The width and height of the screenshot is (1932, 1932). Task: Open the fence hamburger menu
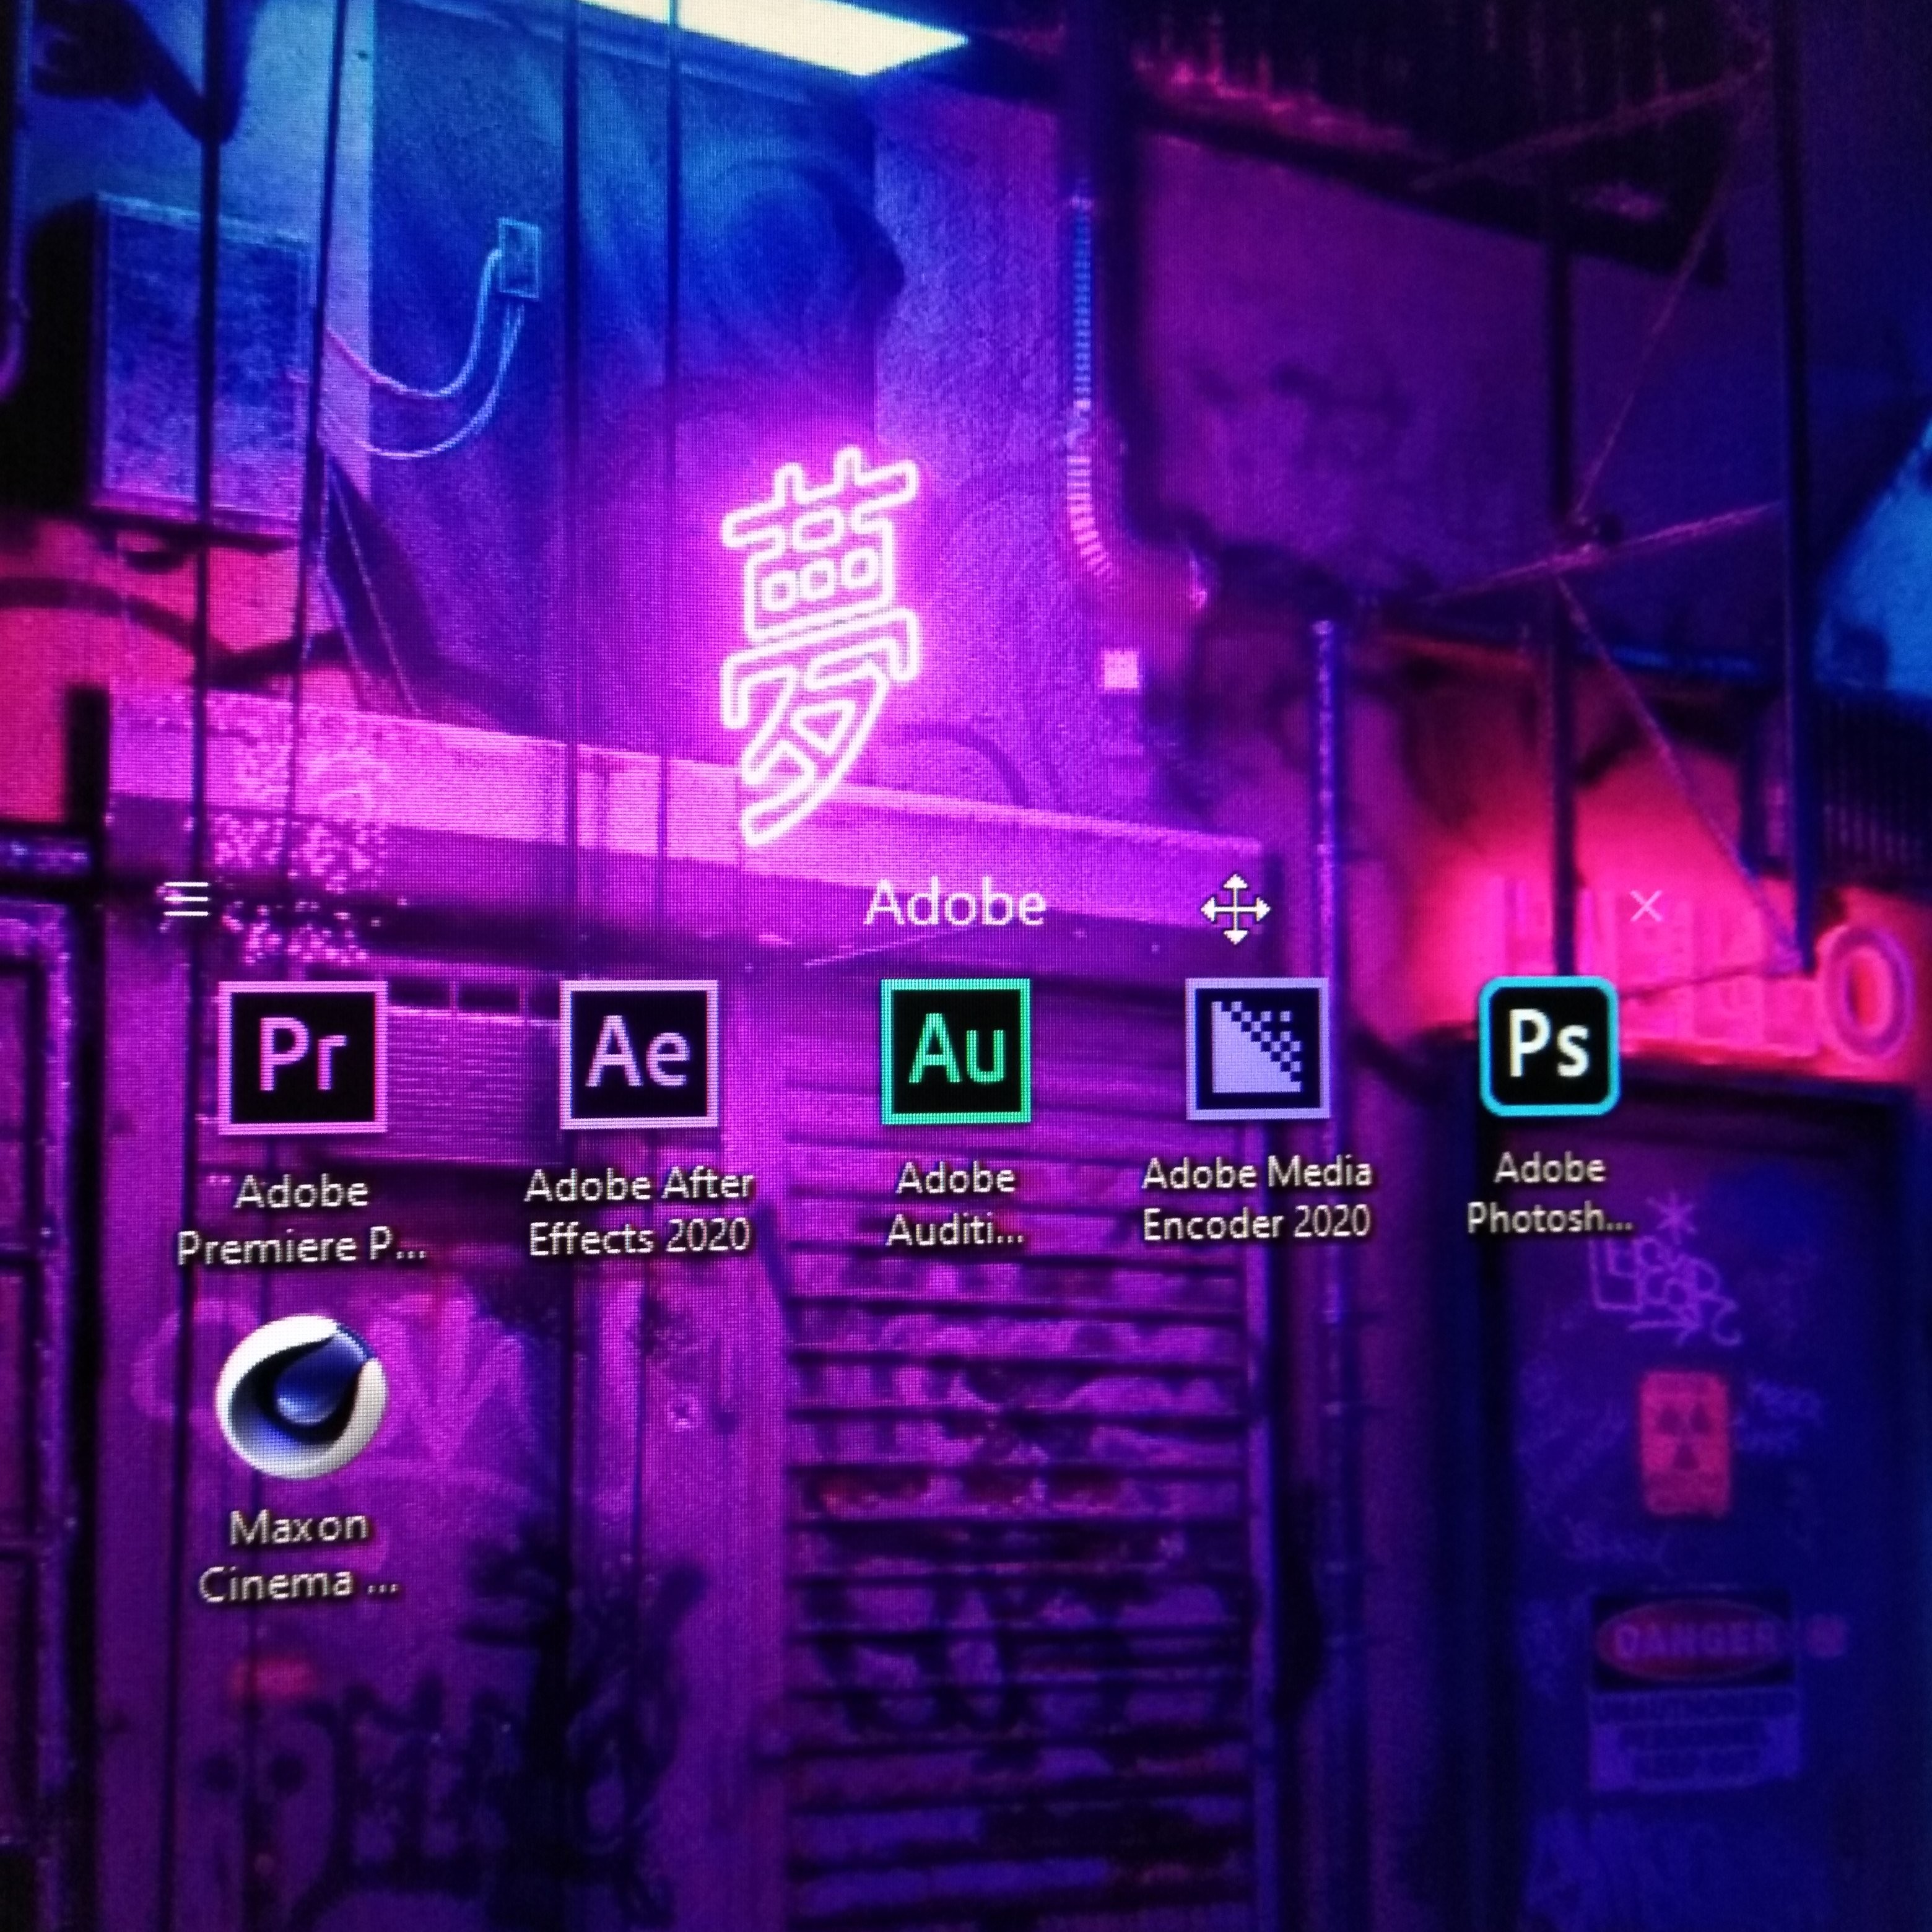(x=187, y=900)
